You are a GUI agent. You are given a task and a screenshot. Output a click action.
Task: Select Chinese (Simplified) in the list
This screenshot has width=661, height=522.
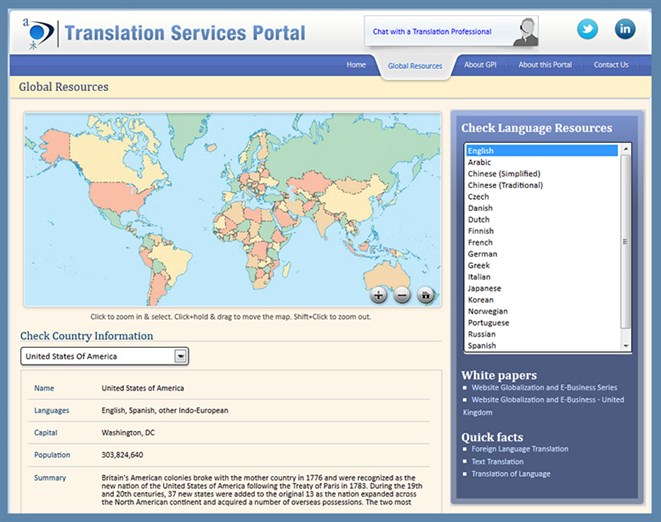pyautogui.click(x=542, y=173)
